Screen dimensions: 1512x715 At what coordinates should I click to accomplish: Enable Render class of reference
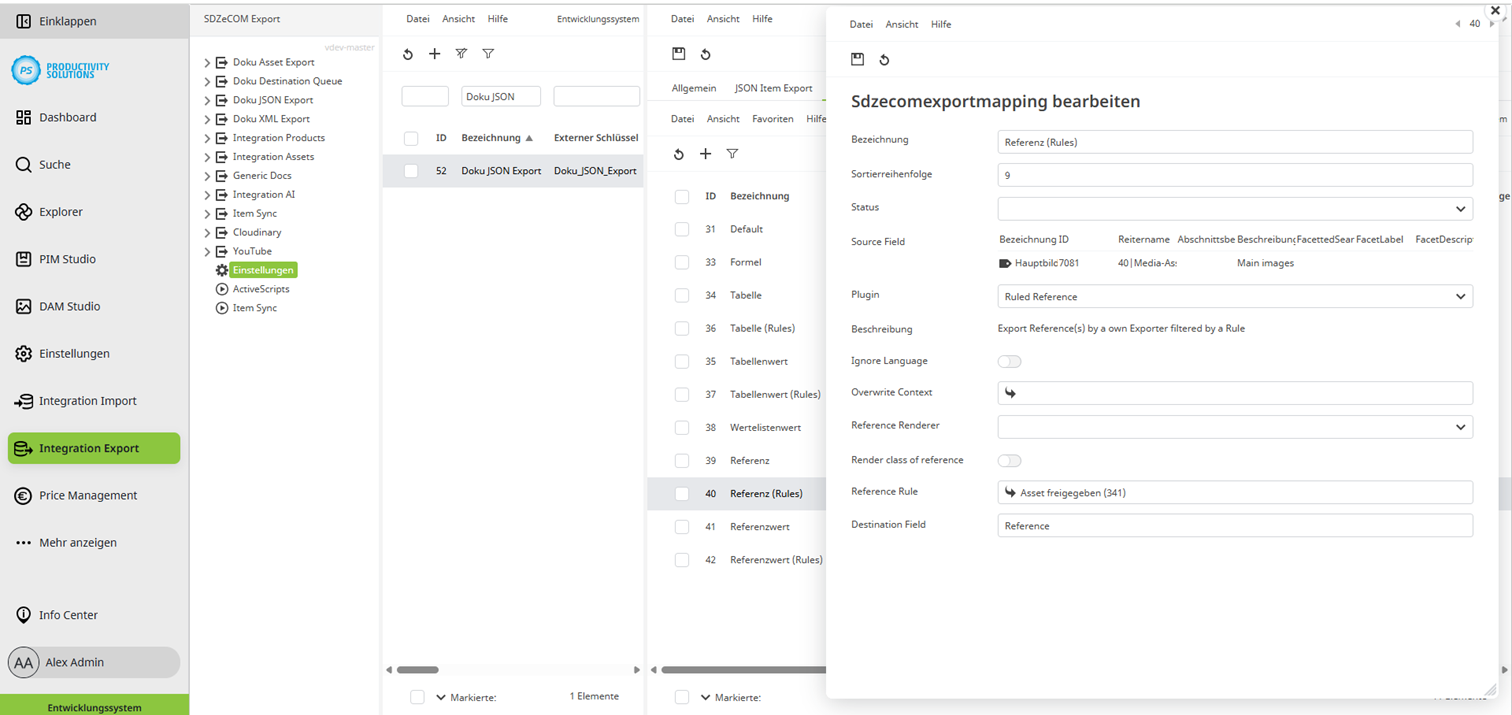1009,460
